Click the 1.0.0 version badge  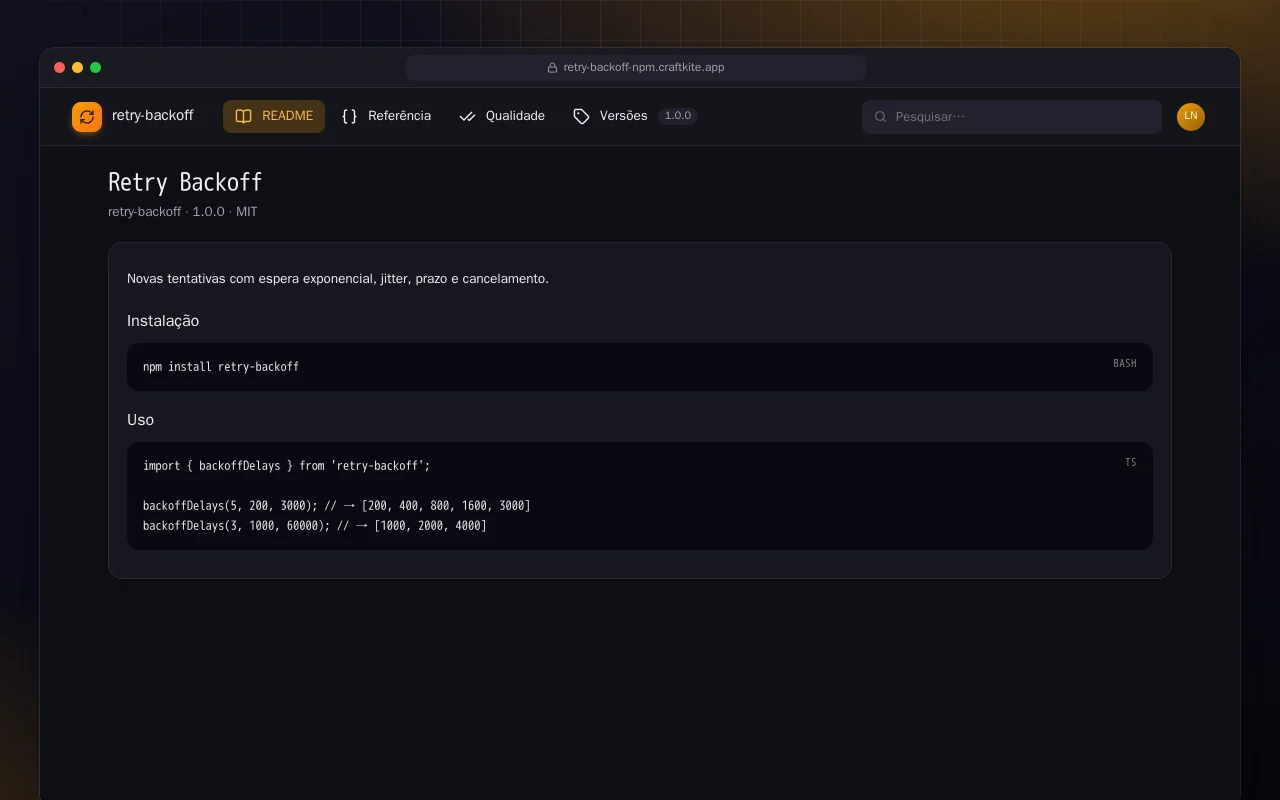(678, 116)
